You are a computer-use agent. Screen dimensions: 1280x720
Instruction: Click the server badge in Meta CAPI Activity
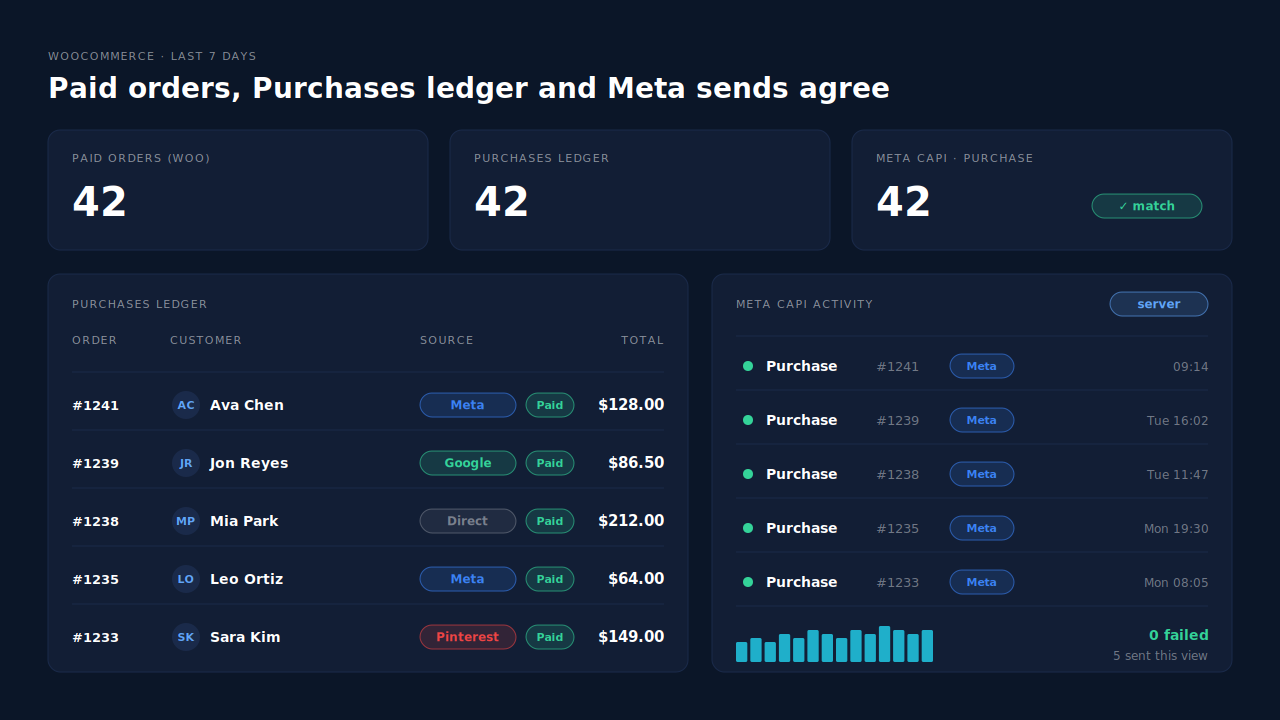(1159, 304)
